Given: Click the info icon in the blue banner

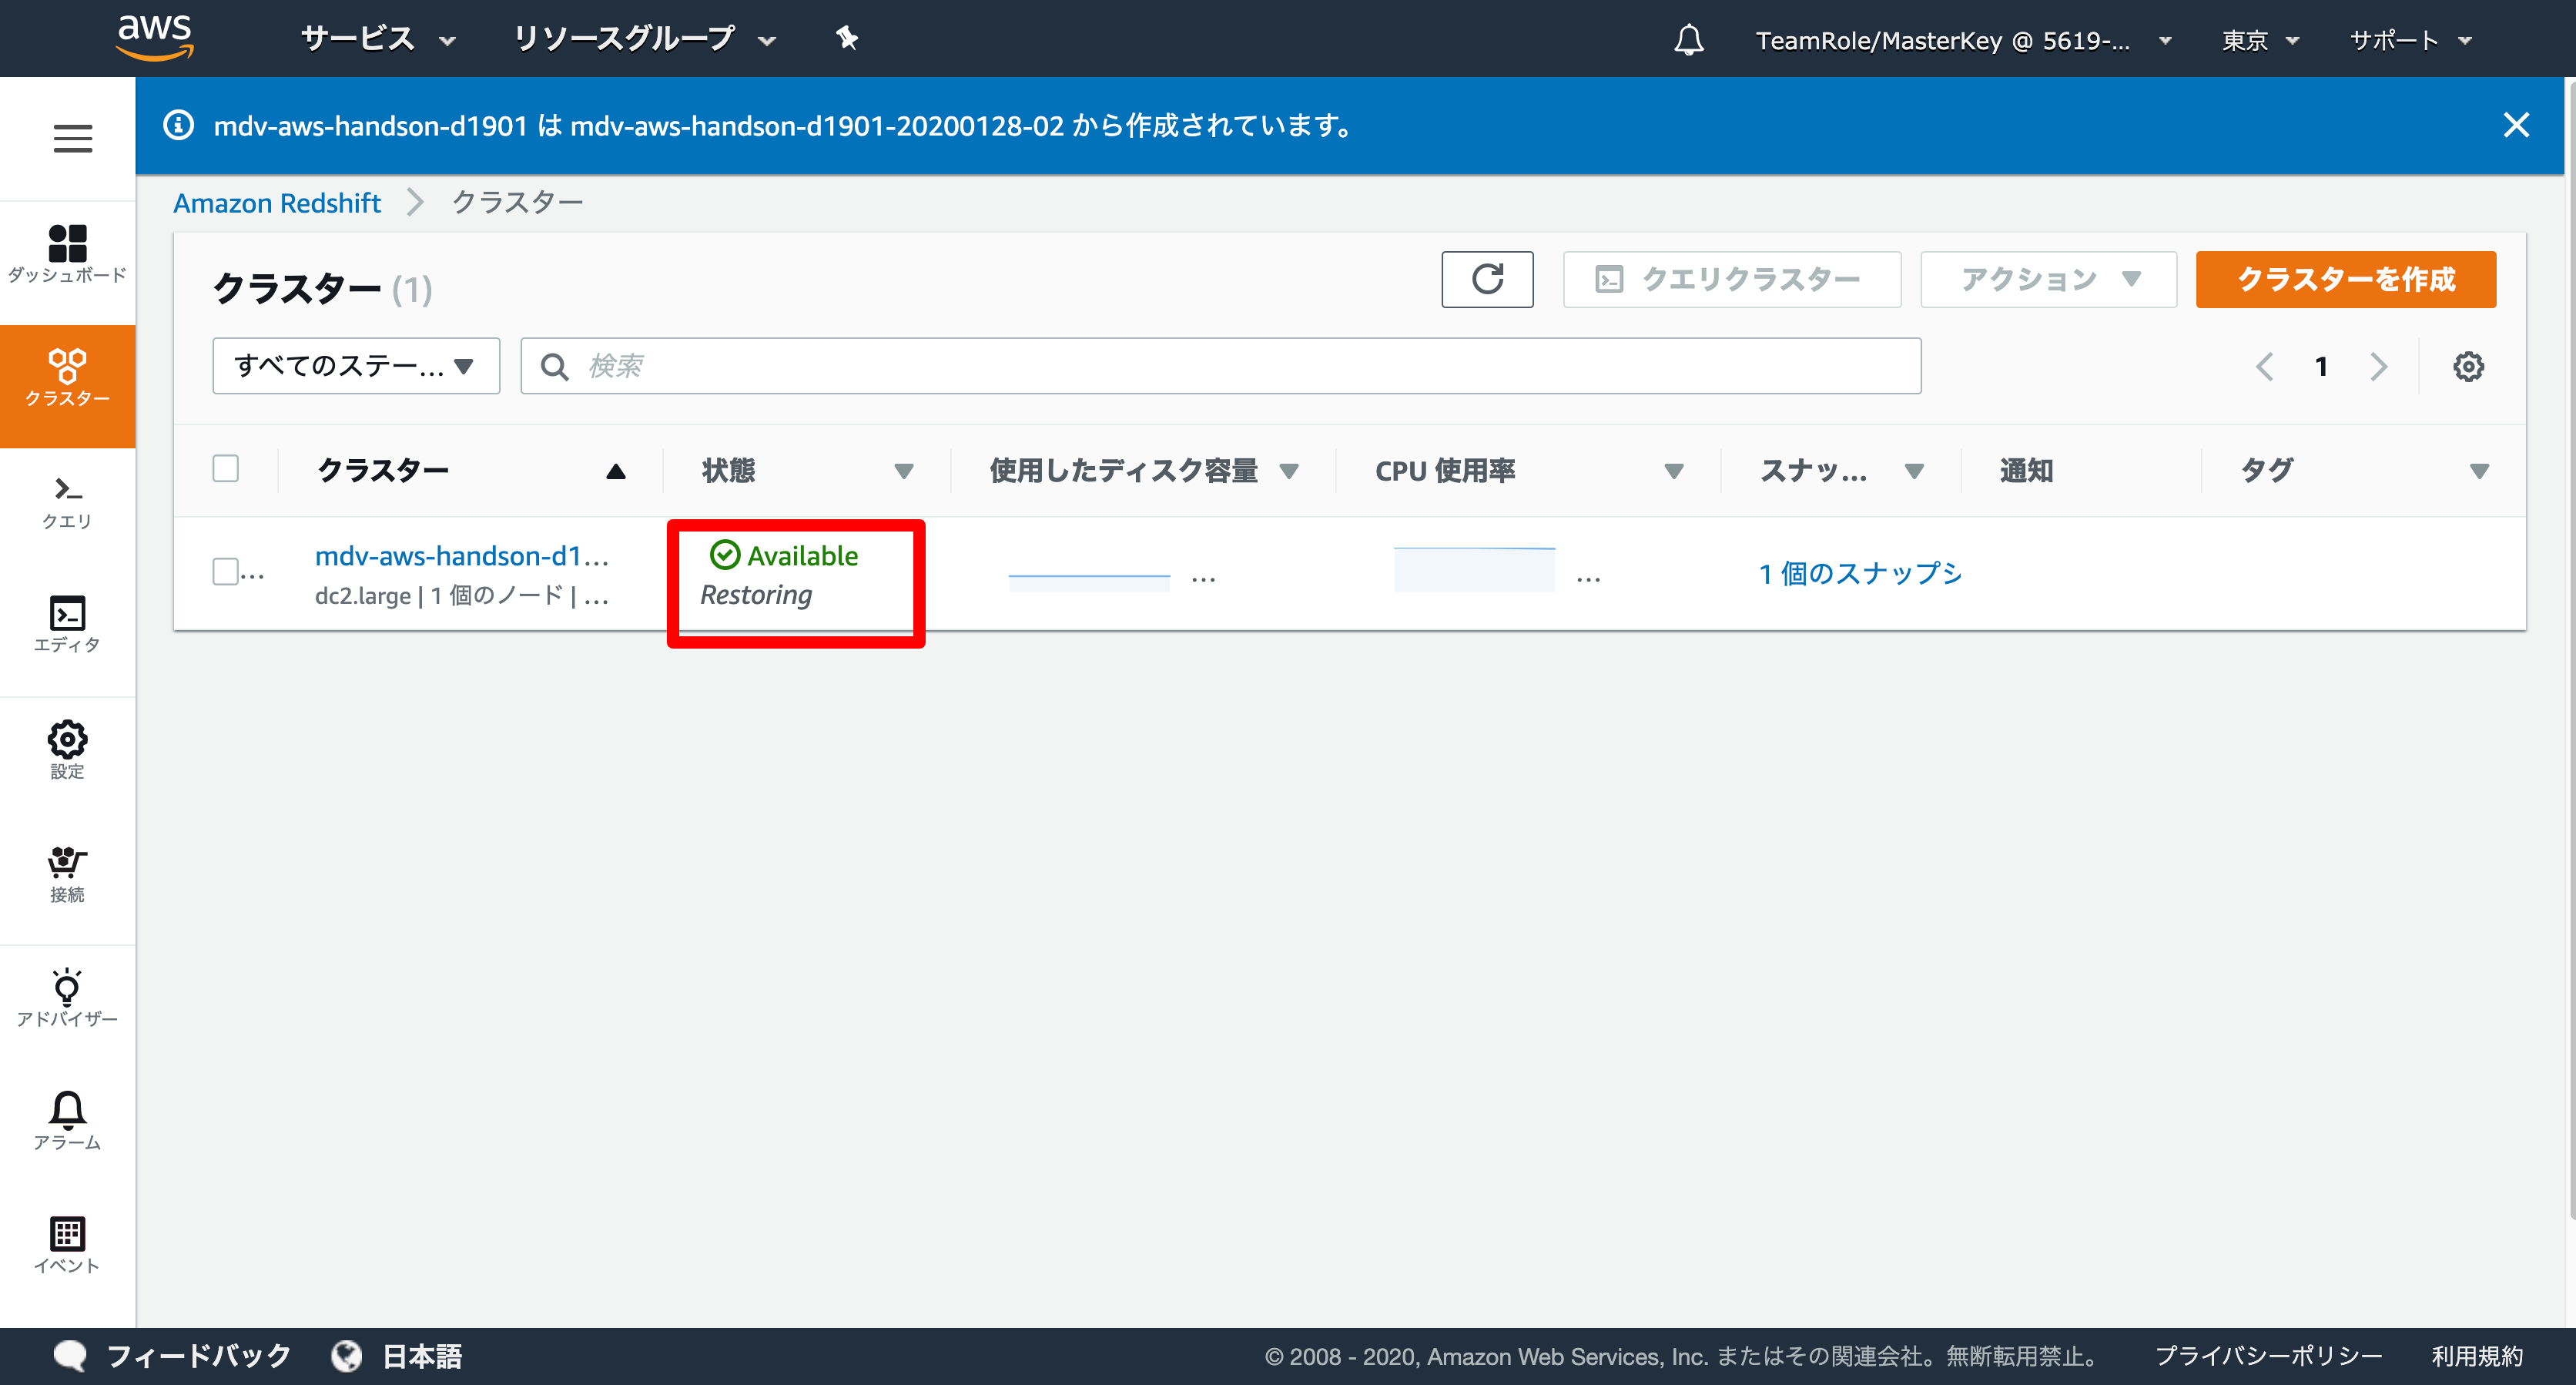Looking at the screenshot, I should coord(178,126).
